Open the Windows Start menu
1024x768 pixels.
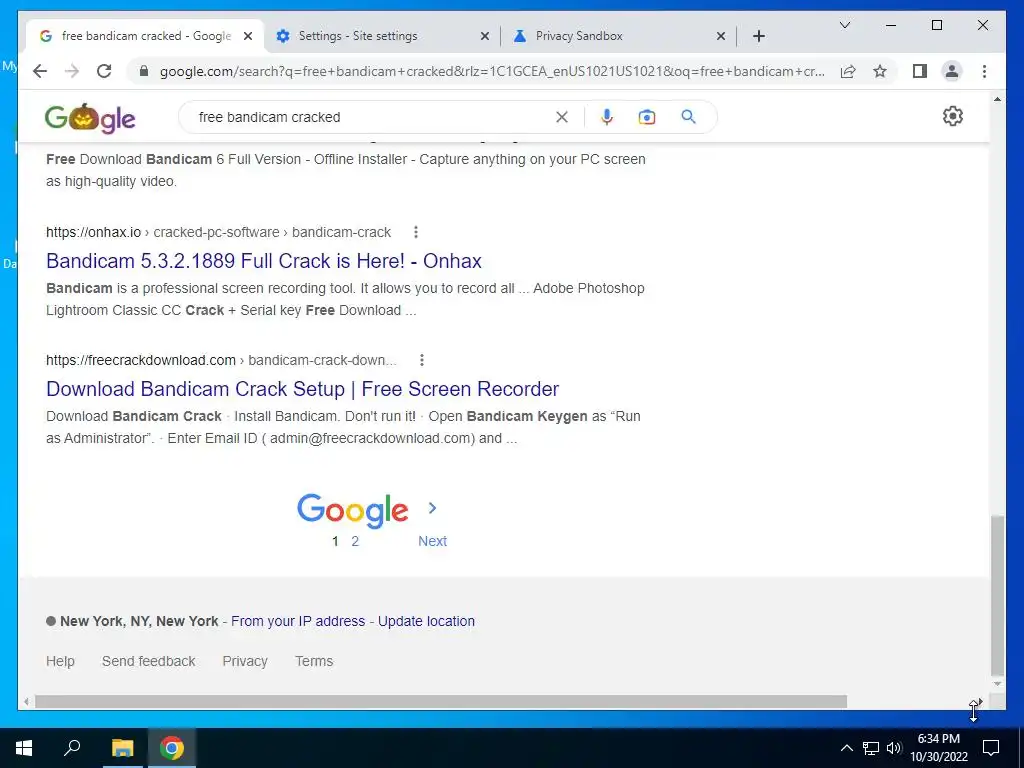(x=24, y=748)
